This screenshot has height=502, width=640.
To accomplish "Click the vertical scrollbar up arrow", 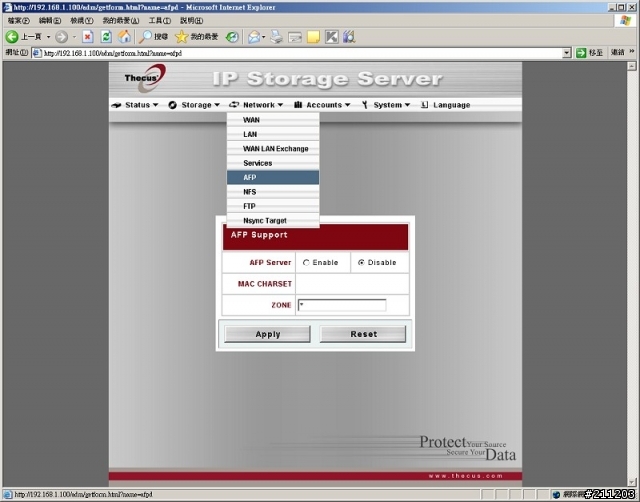I will [x=632, y=66].
